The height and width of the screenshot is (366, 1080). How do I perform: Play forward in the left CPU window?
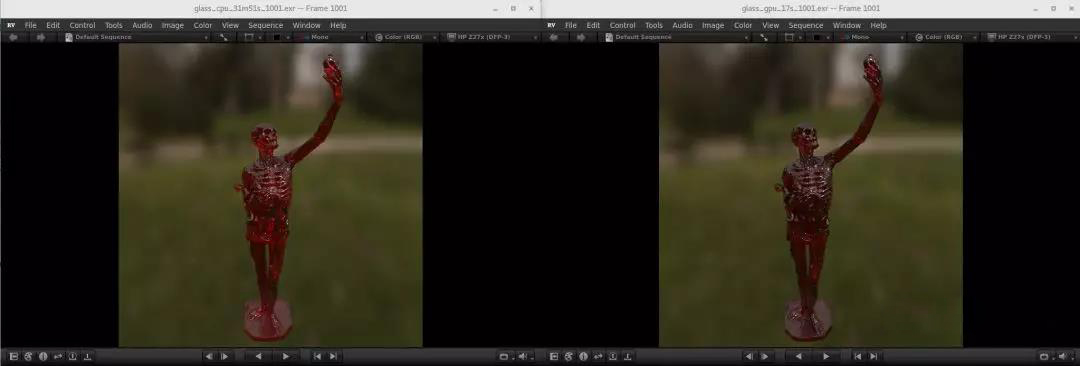285,356
